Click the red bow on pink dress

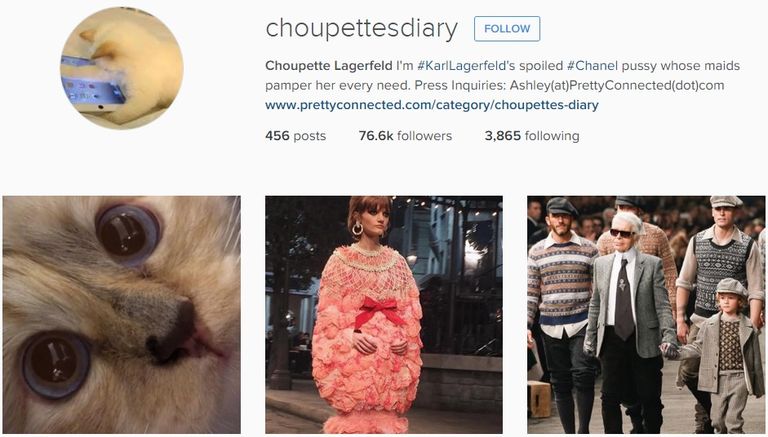pos(378,311)
